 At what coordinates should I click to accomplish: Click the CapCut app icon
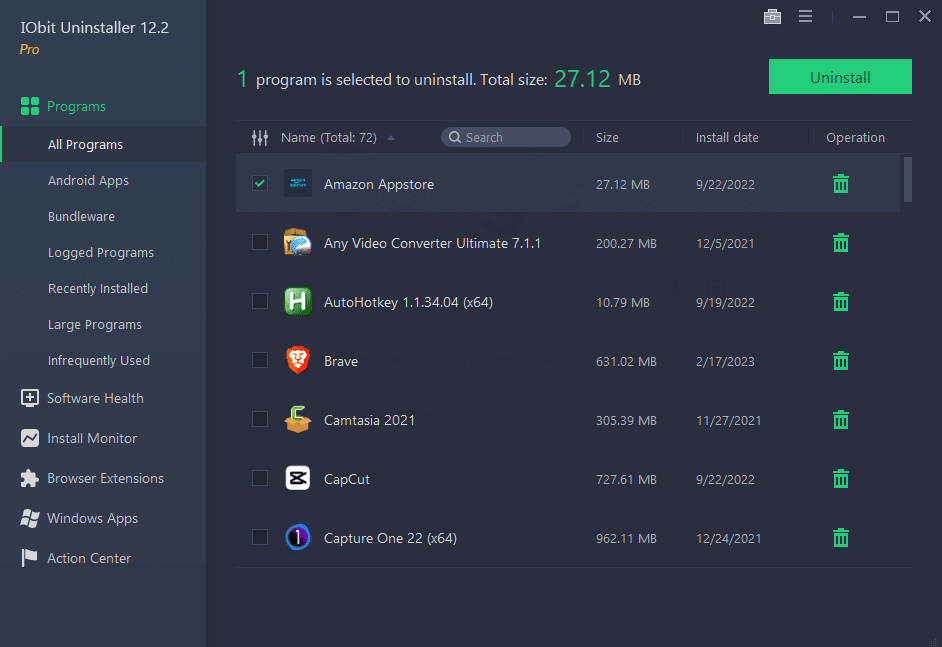[297, 478]
